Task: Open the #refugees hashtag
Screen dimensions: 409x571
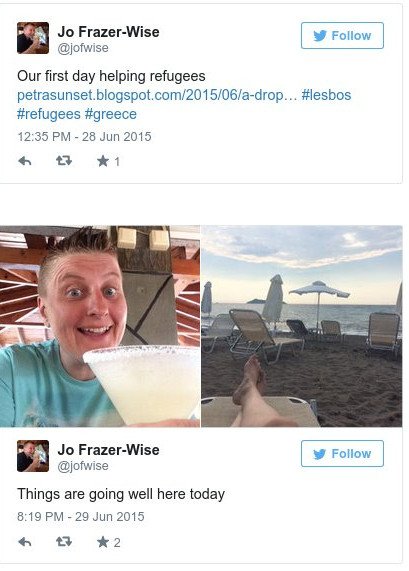Action: 49,114
